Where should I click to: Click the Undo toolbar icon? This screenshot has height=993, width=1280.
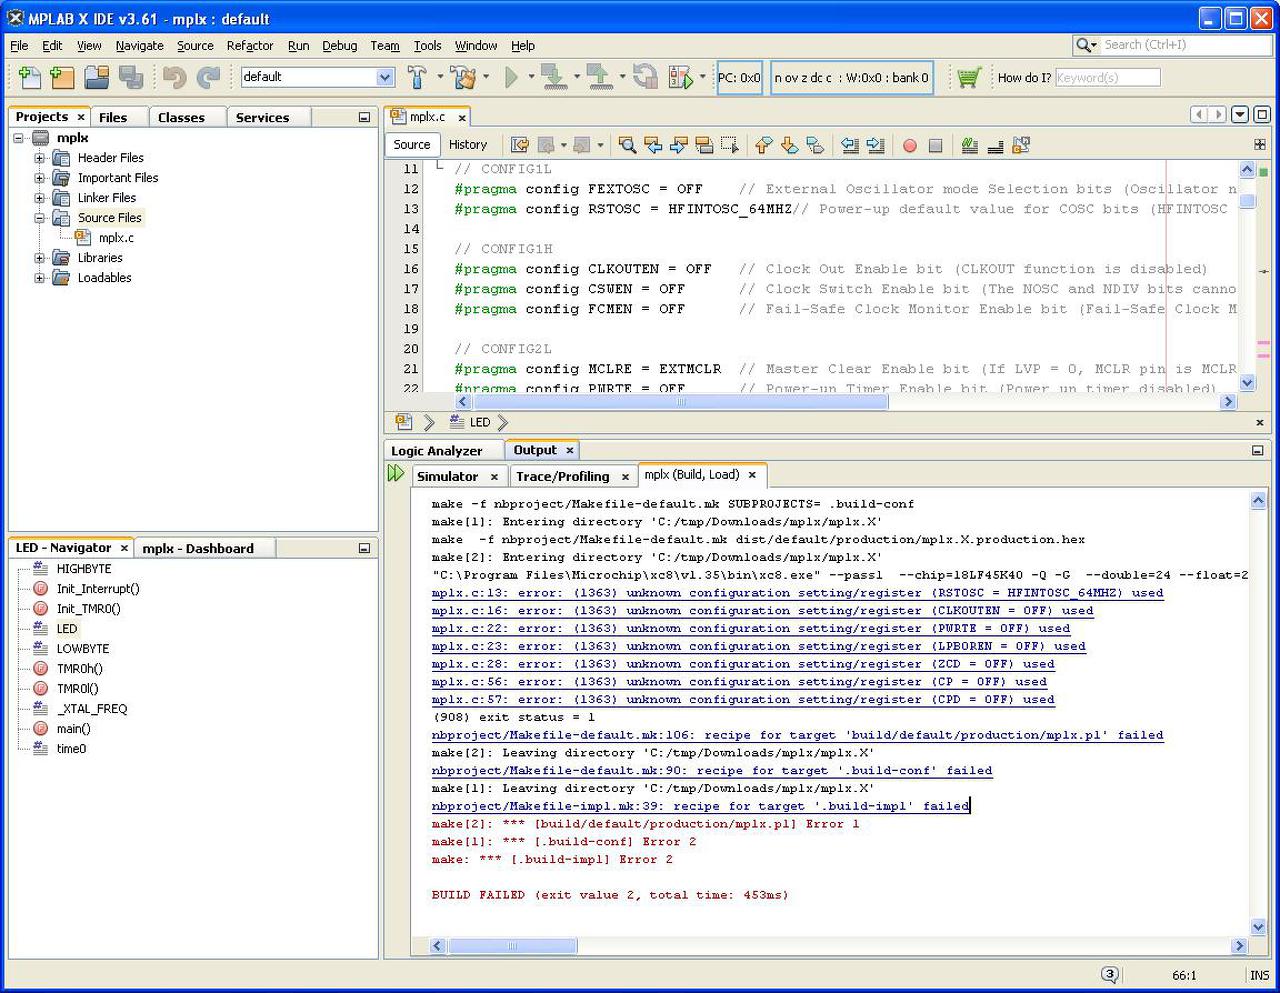[x=174, y=77]
